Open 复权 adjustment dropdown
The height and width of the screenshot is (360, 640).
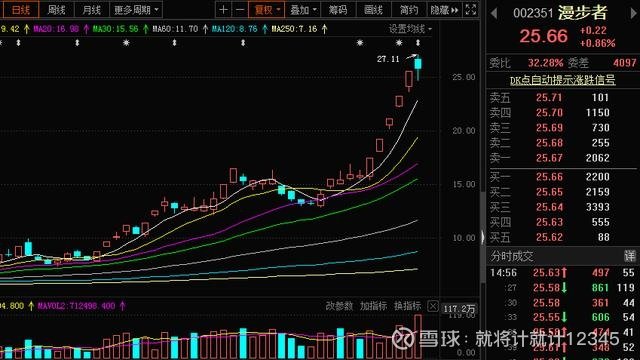[x=267, y=9]
